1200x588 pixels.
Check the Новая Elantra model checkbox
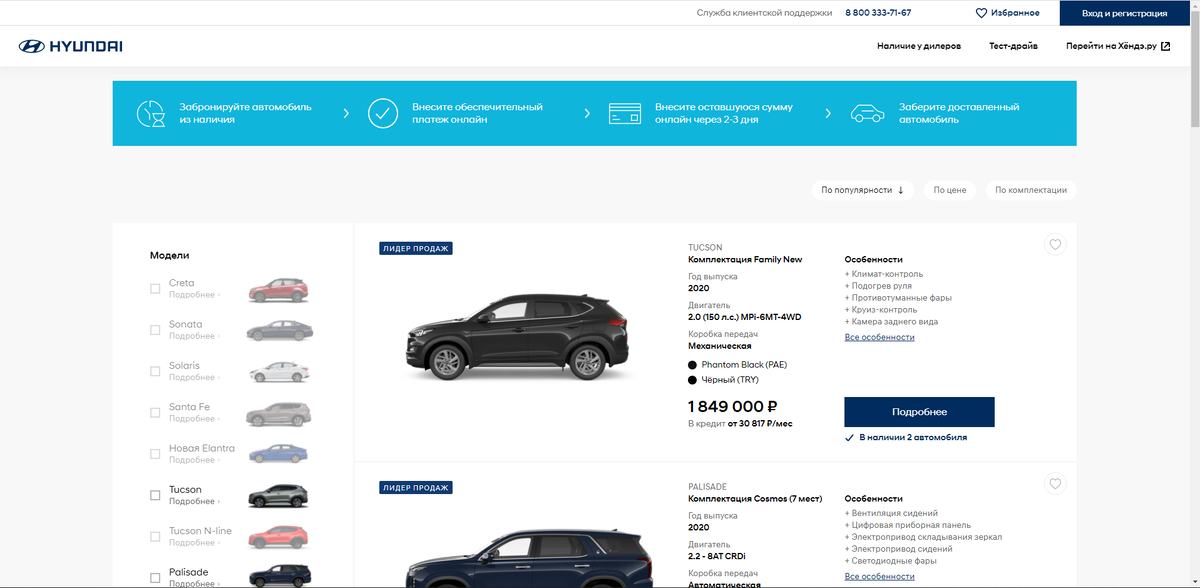point(155,454)
